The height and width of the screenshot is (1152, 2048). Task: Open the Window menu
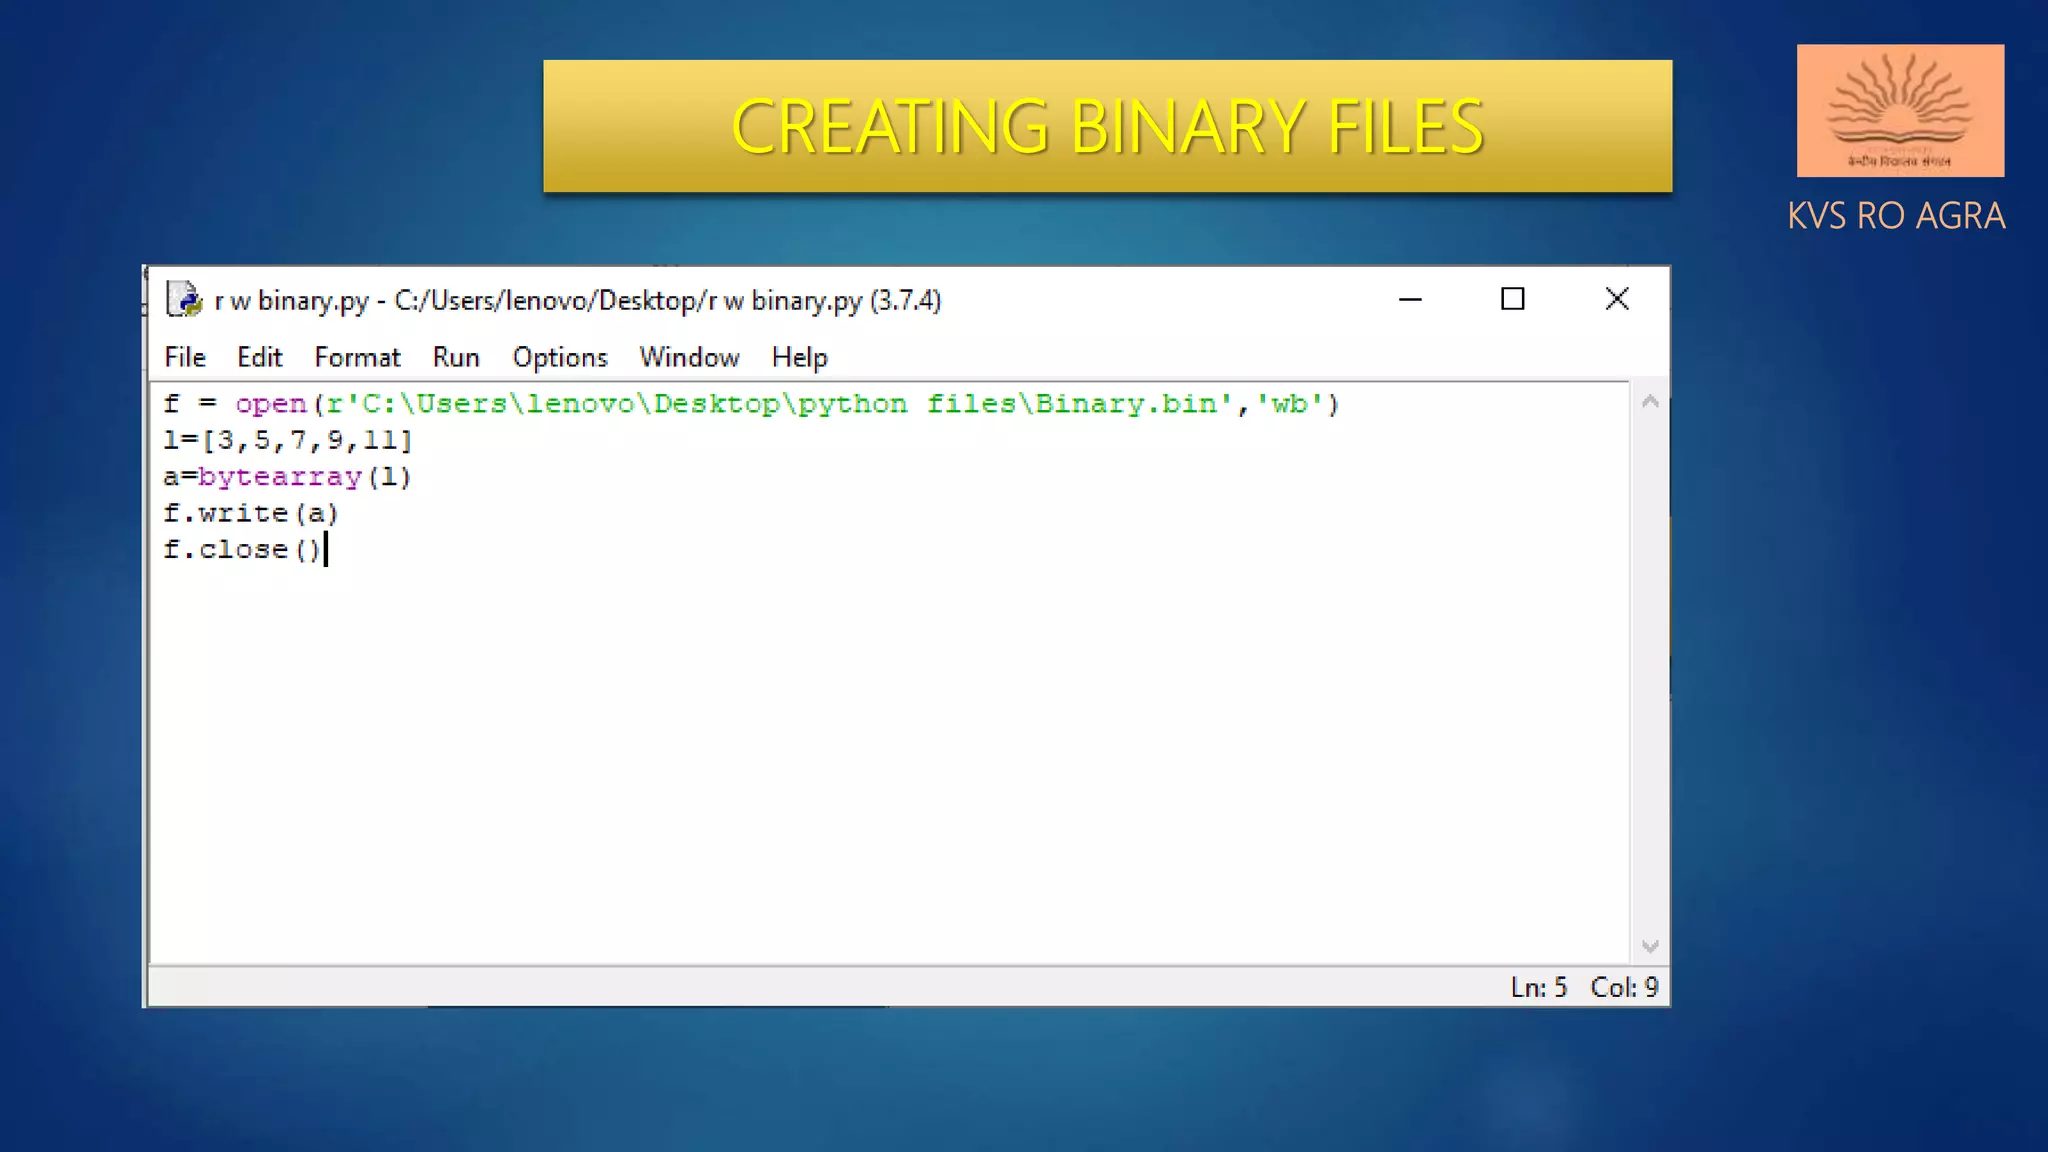click(x=689, y=357)
